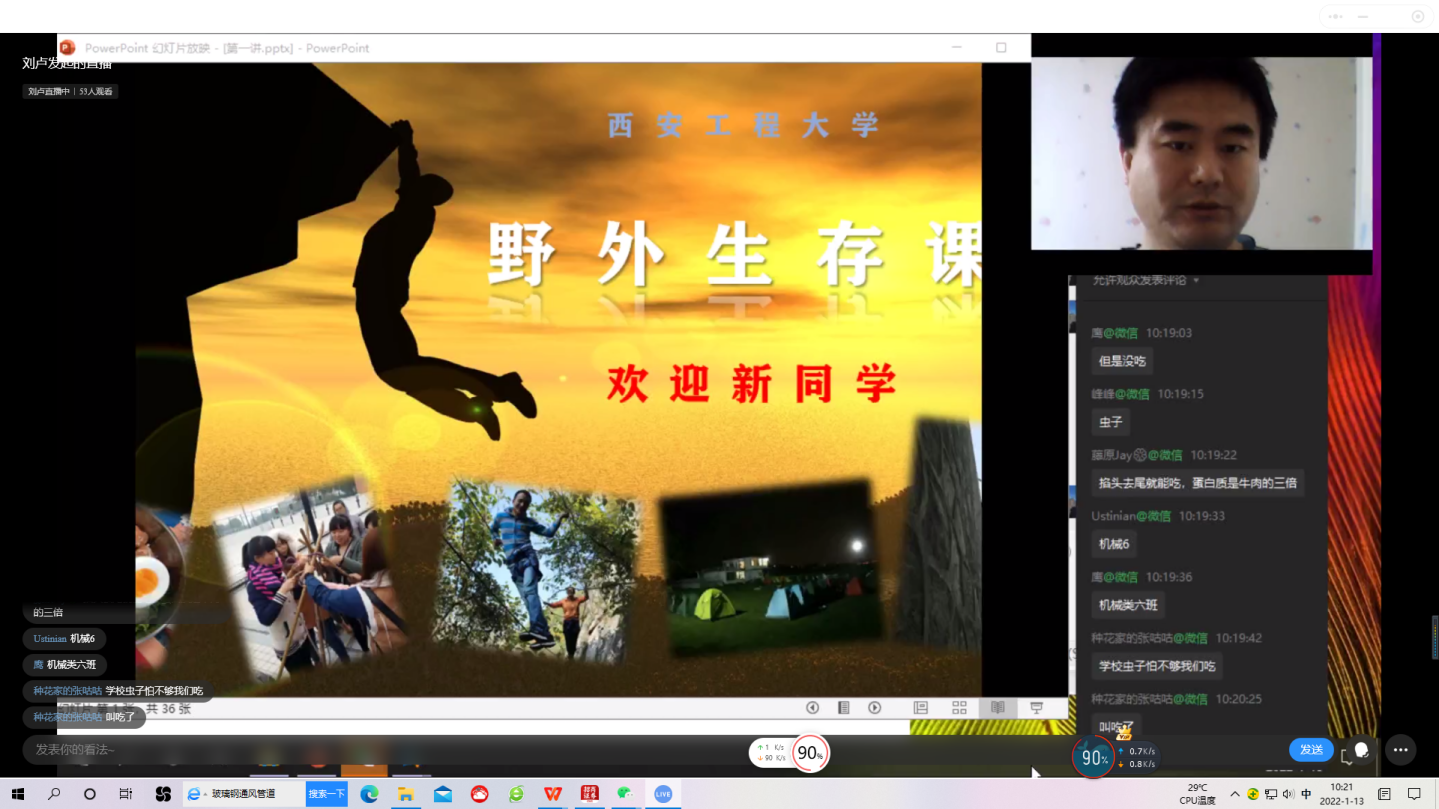Click the 西安工程大学 title text
This screenshot has width=1439, height=809.
[743, 125]
